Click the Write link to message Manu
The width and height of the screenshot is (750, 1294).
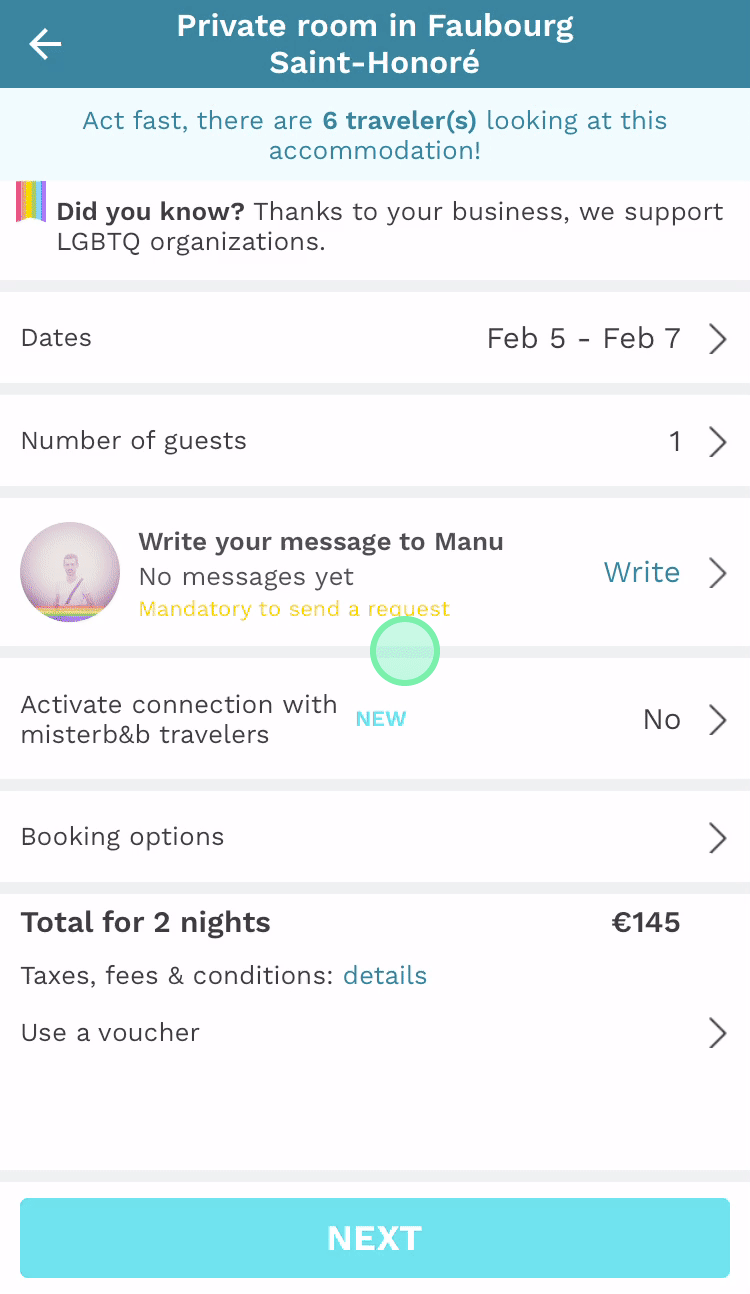tap(641, 573)
